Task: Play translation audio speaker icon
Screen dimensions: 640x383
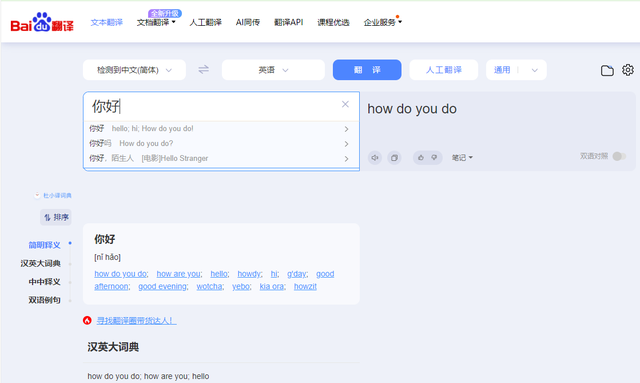Action: (375, 158)
